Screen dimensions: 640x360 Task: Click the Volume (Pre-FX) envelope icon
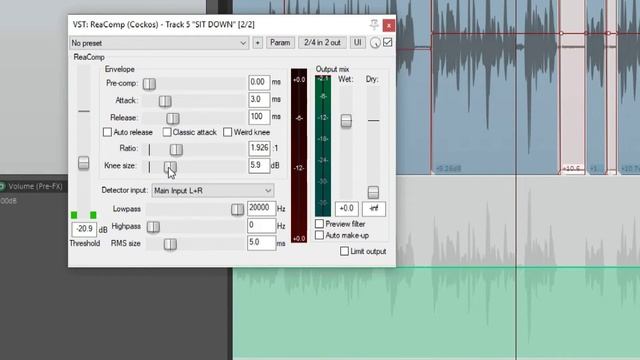[x=2, y=187]
